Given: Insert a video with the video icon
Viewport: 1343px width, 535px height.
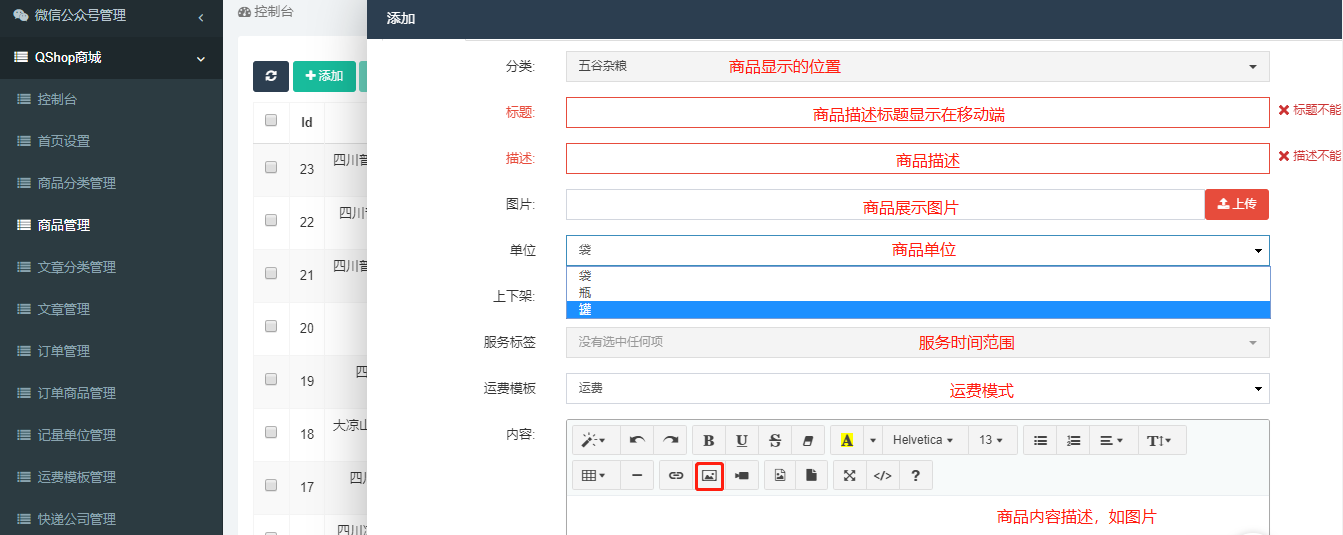Looking at the screenshot, I should pos(741,476).
